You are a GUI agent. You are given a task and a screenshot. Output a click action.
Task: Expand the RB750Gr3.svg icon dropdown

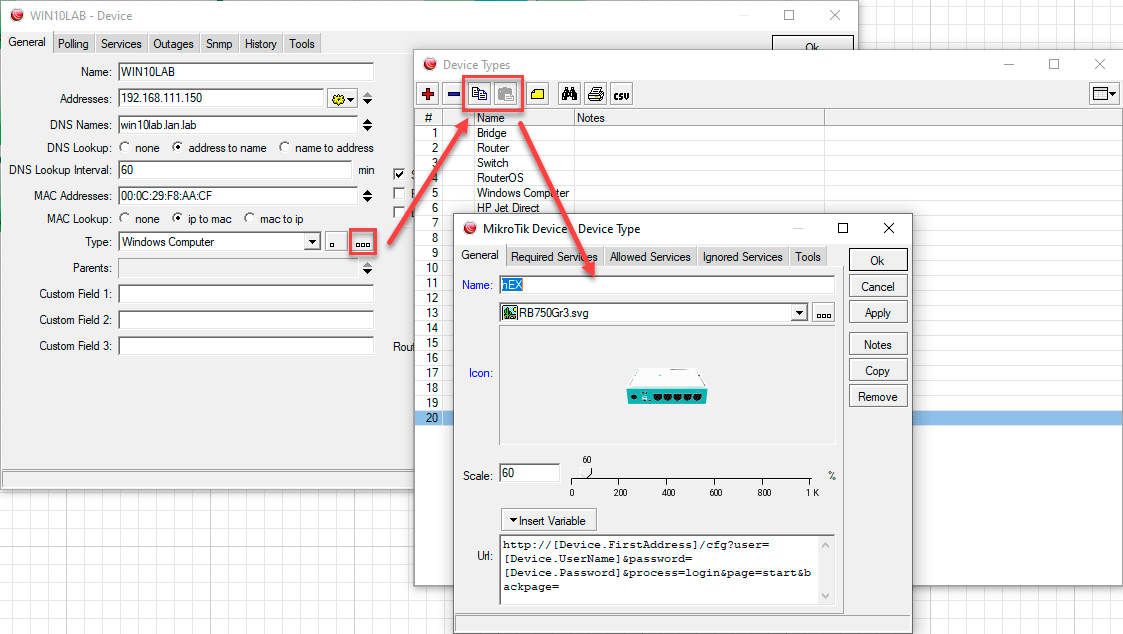tap(798, 313)
